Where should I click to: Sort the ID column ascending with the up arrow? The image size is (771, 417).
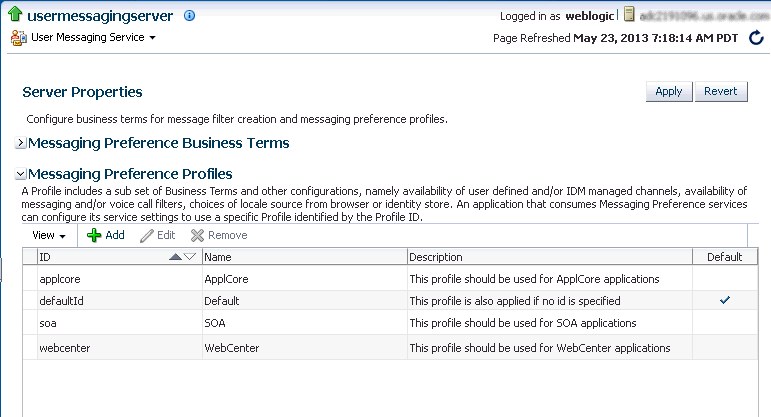click(x=175, y=257)
